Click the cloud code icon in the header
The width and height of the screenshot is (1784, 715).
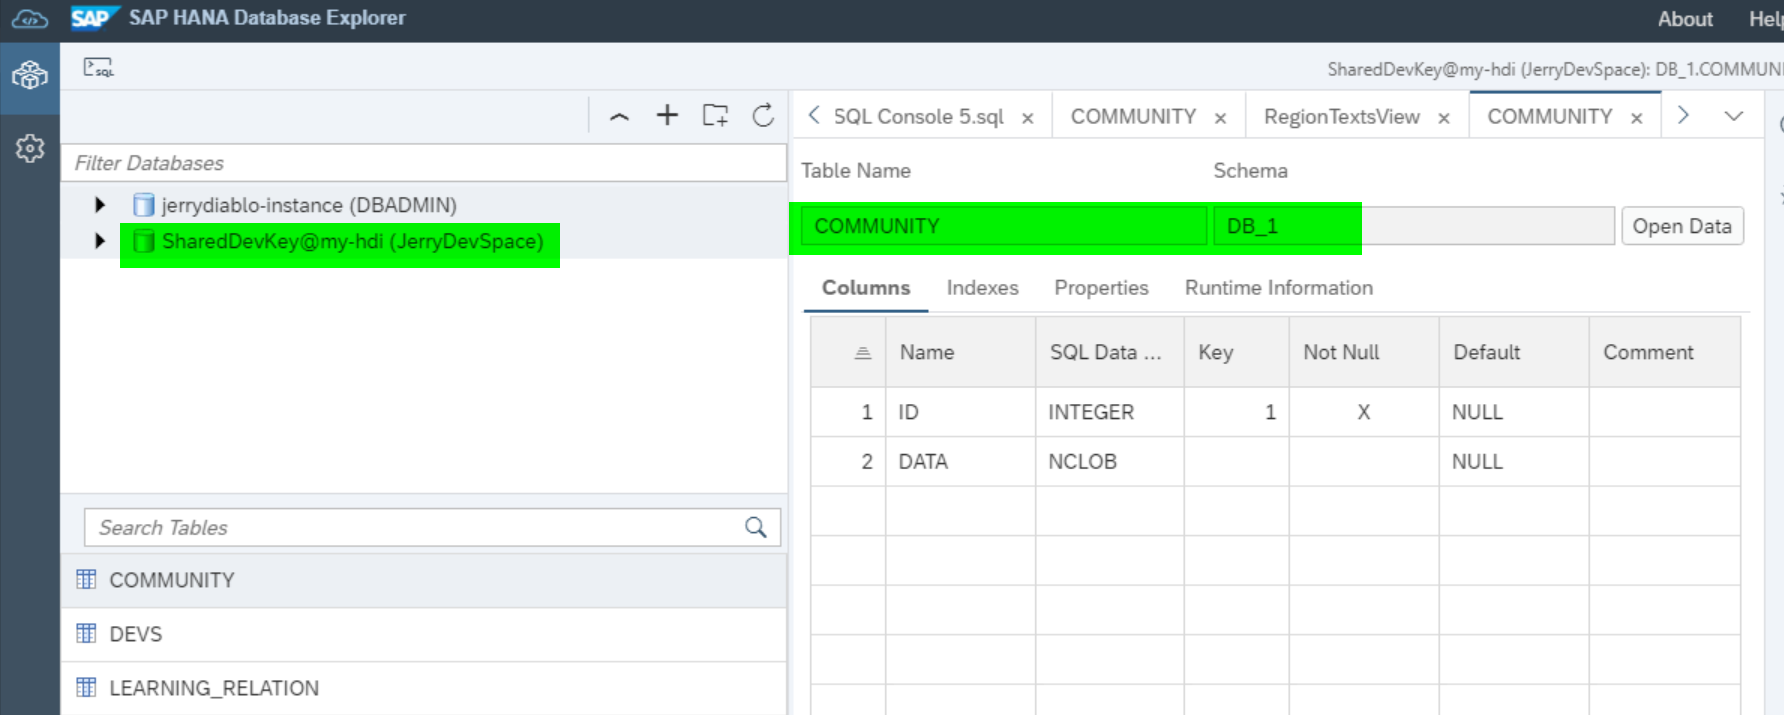[30, 19]
